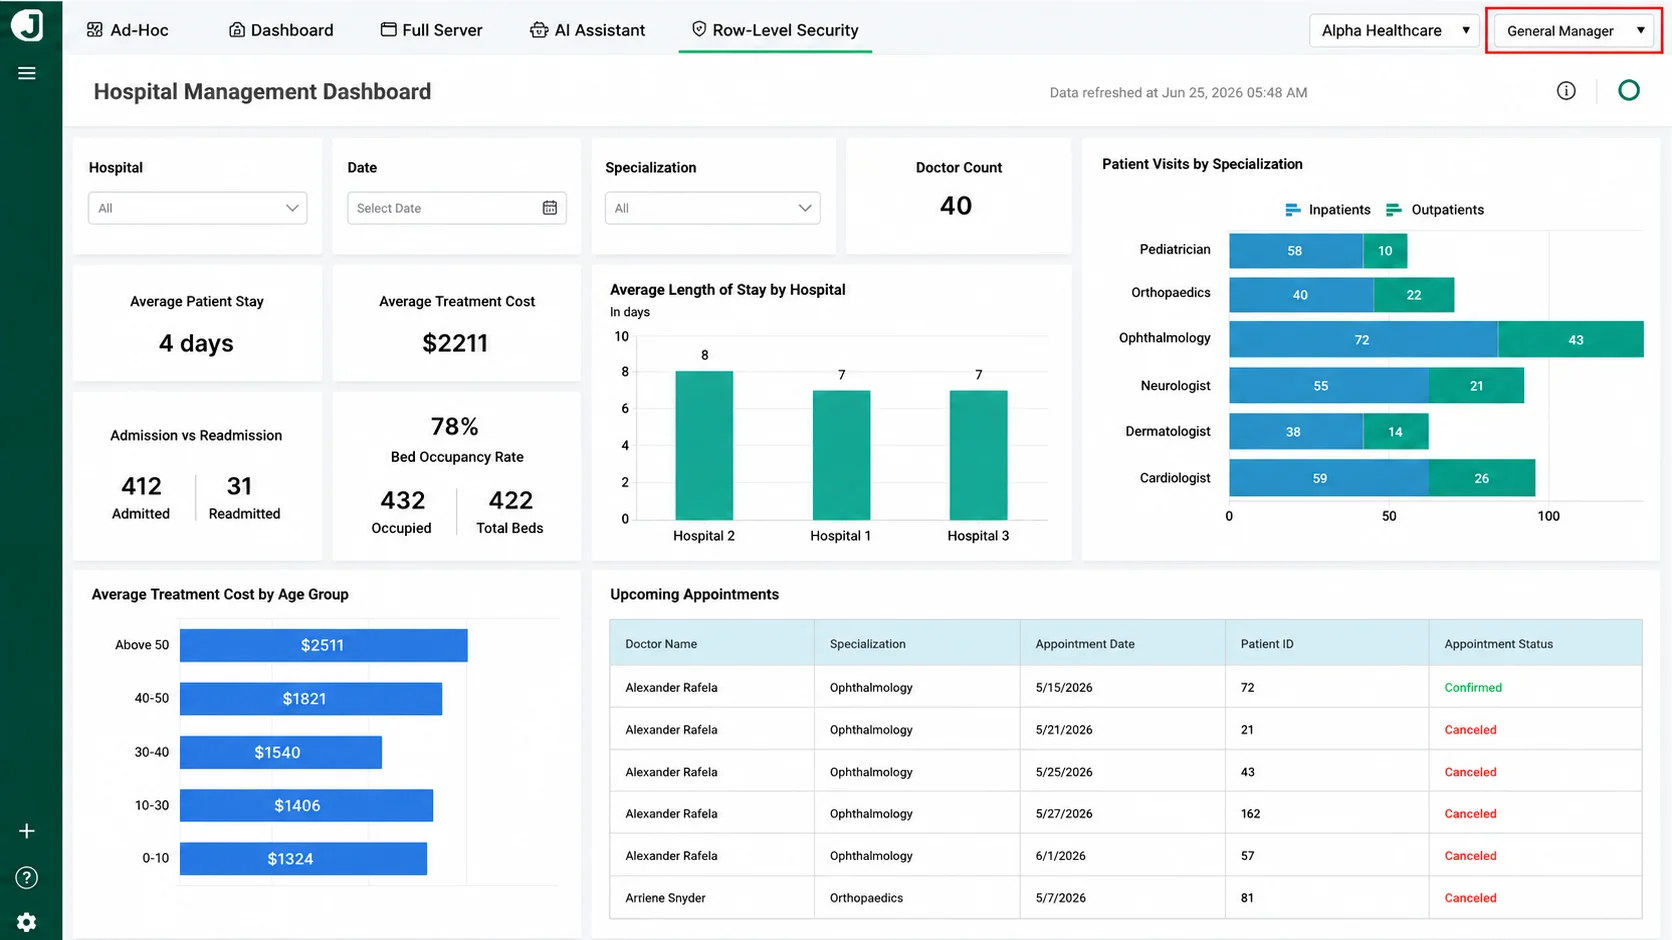
Task: Click the 0-10 bar showing $1324
Action: click(303, 859)
